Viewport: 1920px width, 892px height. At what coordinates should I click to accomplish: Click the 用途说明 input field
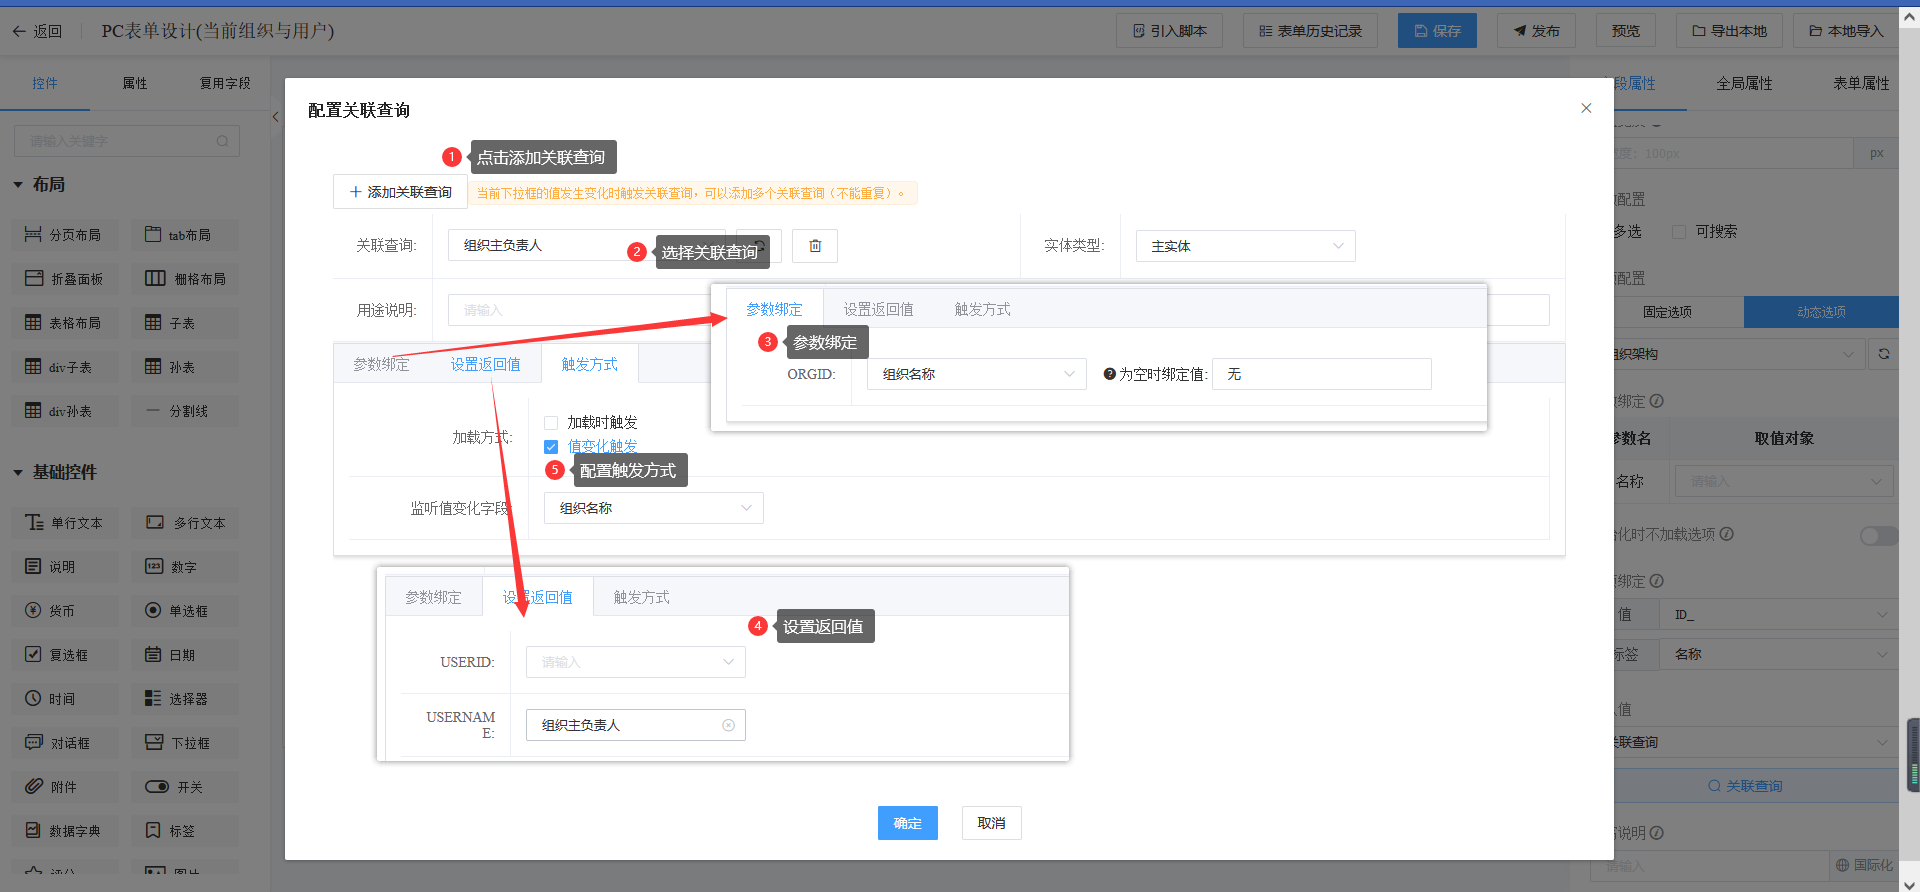(575, 311)
